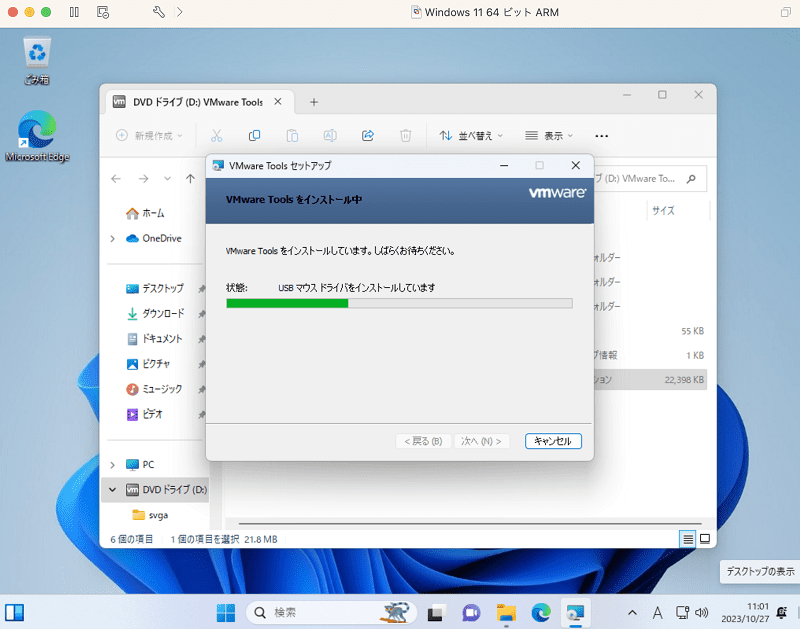
Task: Go back in Explorer navigation
Action: point(116,179)
